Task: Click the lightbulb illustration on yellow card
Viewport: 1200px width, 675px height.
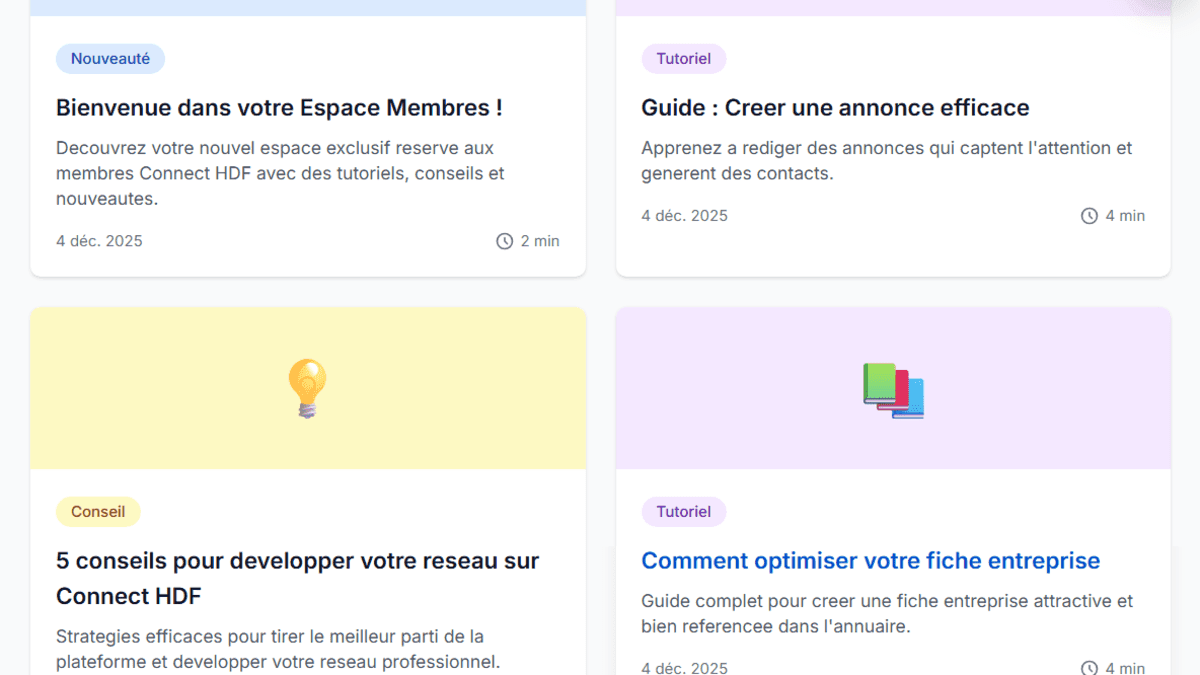Action: pyautogui.click(x=308, y=388)
